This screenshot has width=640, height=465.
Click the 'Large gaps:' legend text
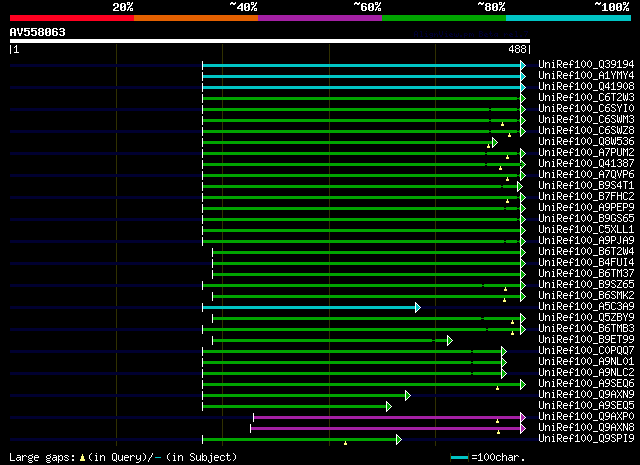tap(42, 458)
